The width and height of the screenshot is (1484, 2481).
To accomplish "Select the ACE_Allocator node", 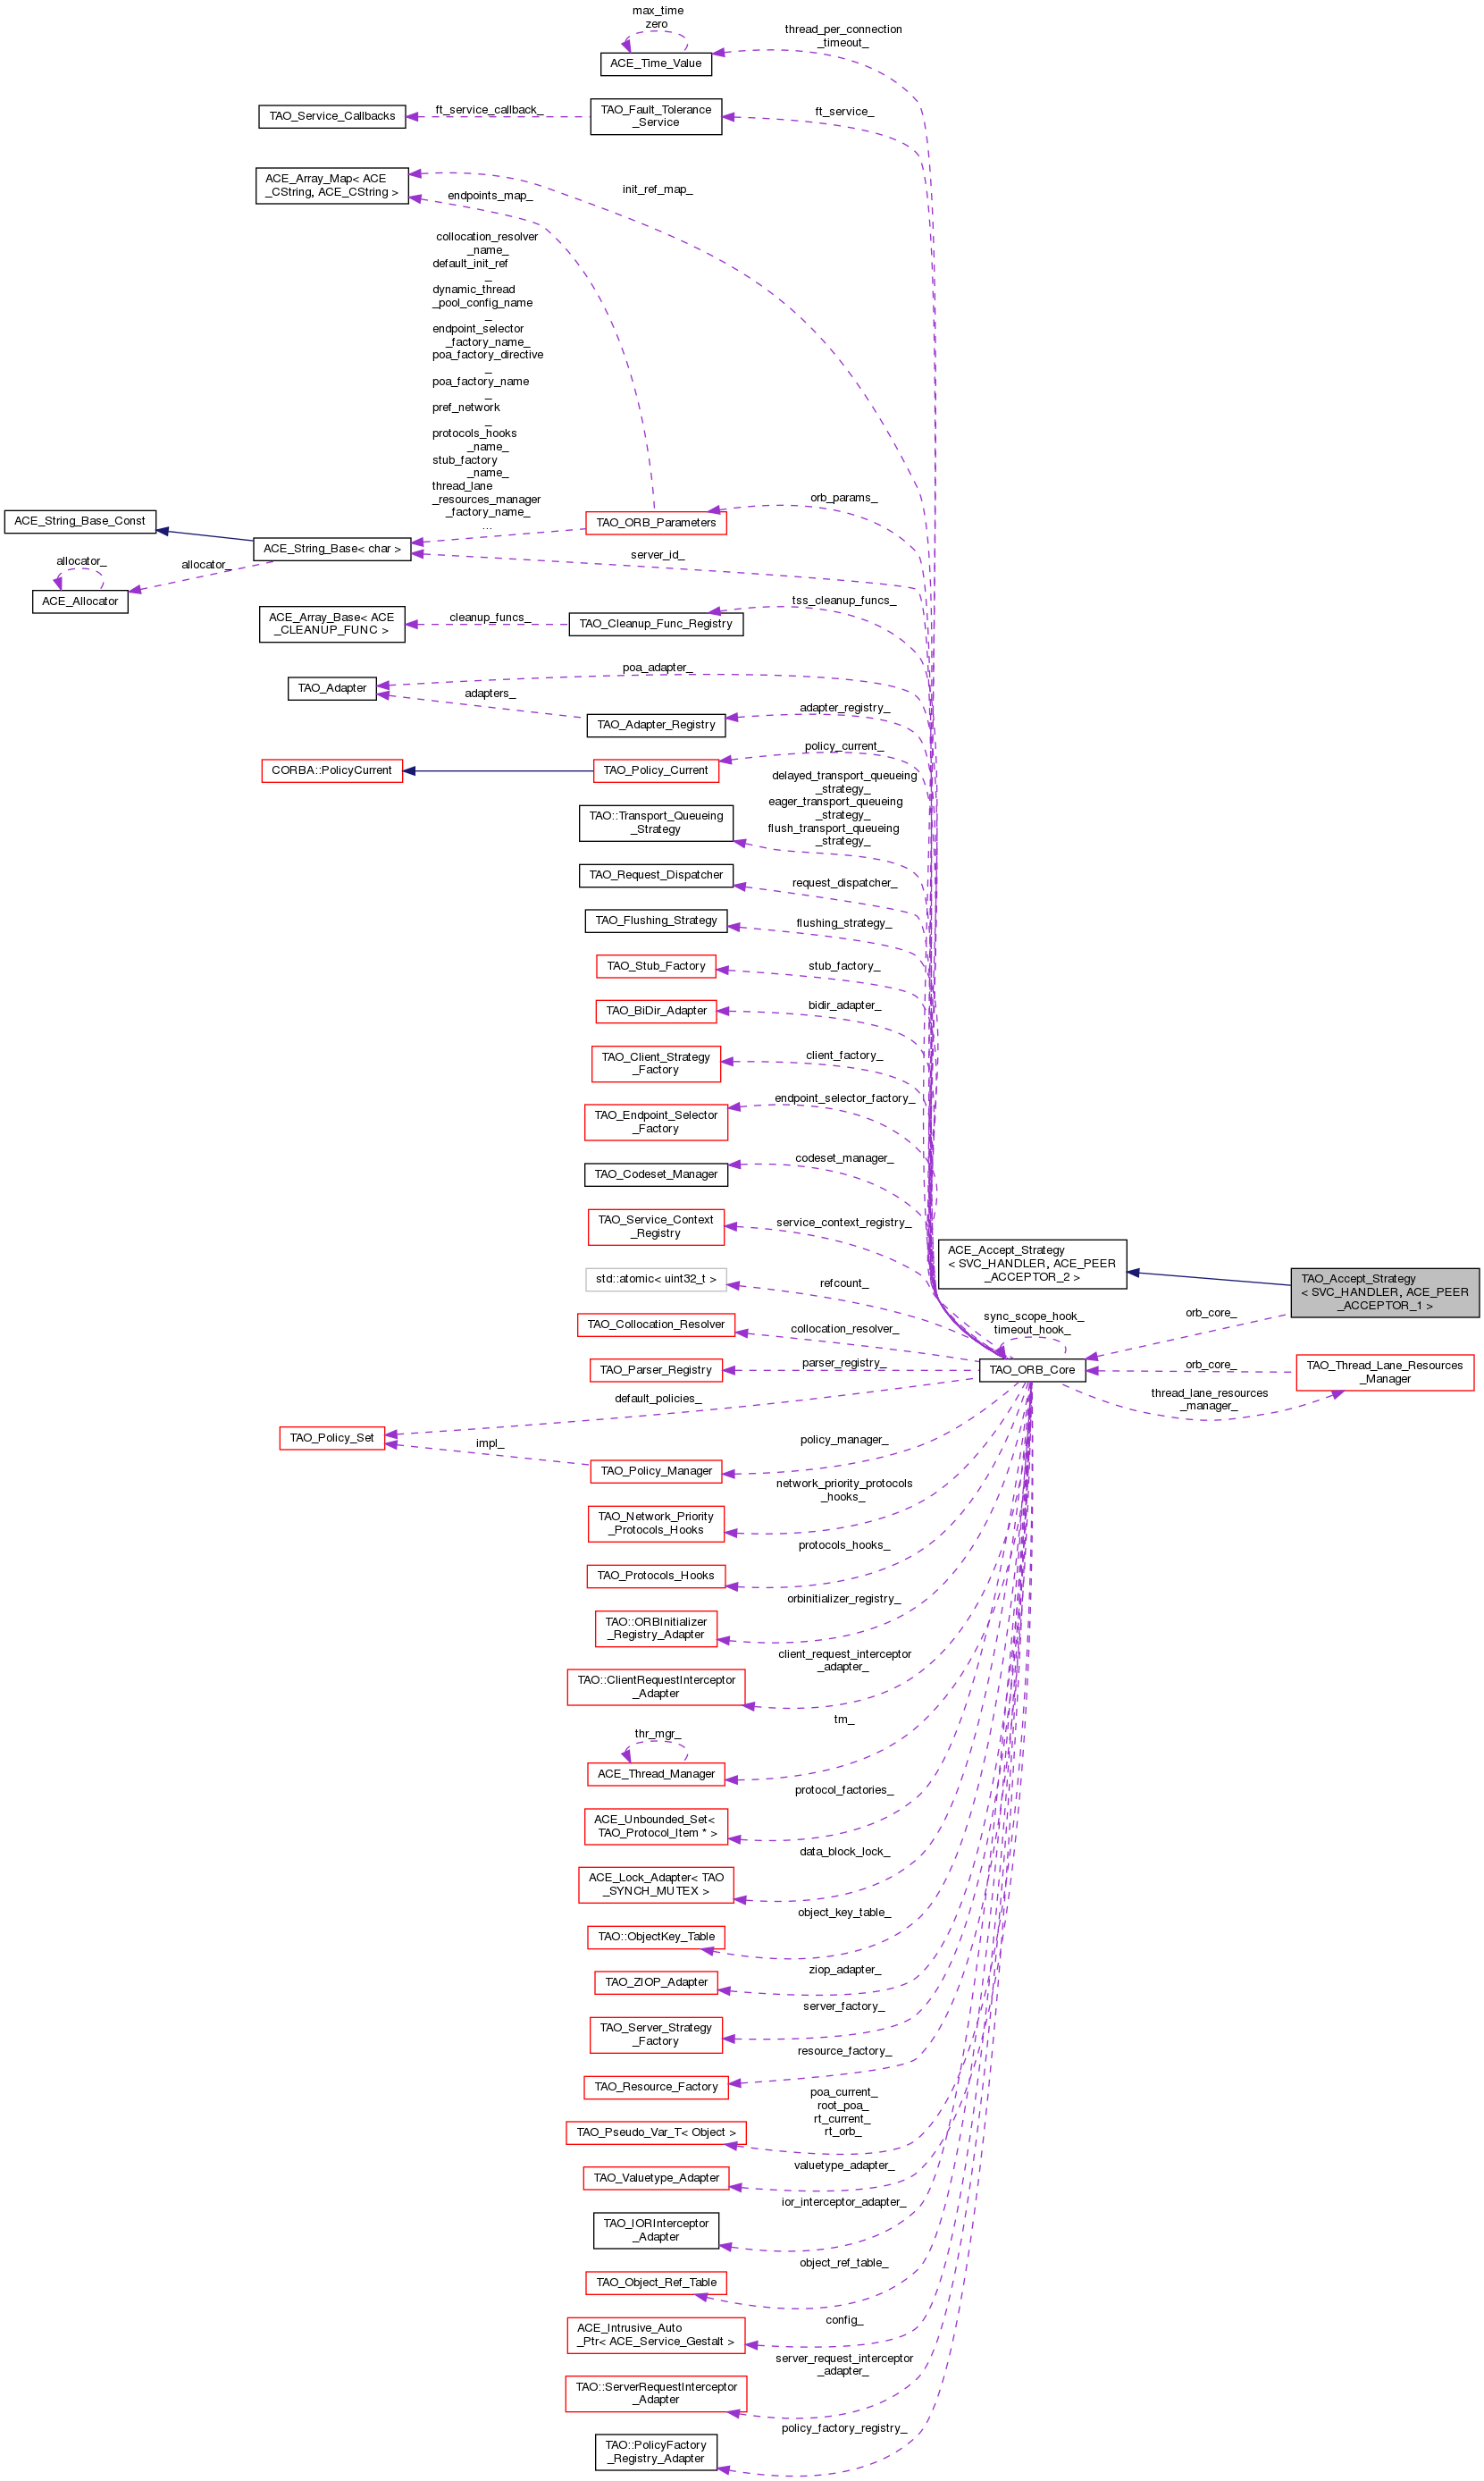I will click(x=80, y=601).
